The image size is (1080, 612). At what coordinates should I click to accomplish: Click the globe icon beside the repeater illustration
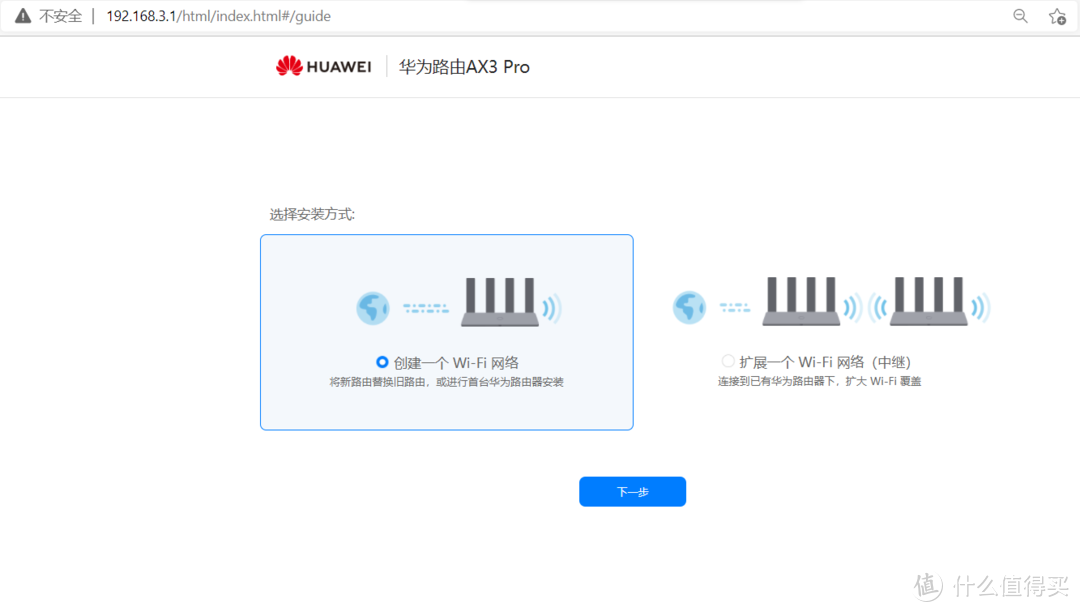coord(689,308)
